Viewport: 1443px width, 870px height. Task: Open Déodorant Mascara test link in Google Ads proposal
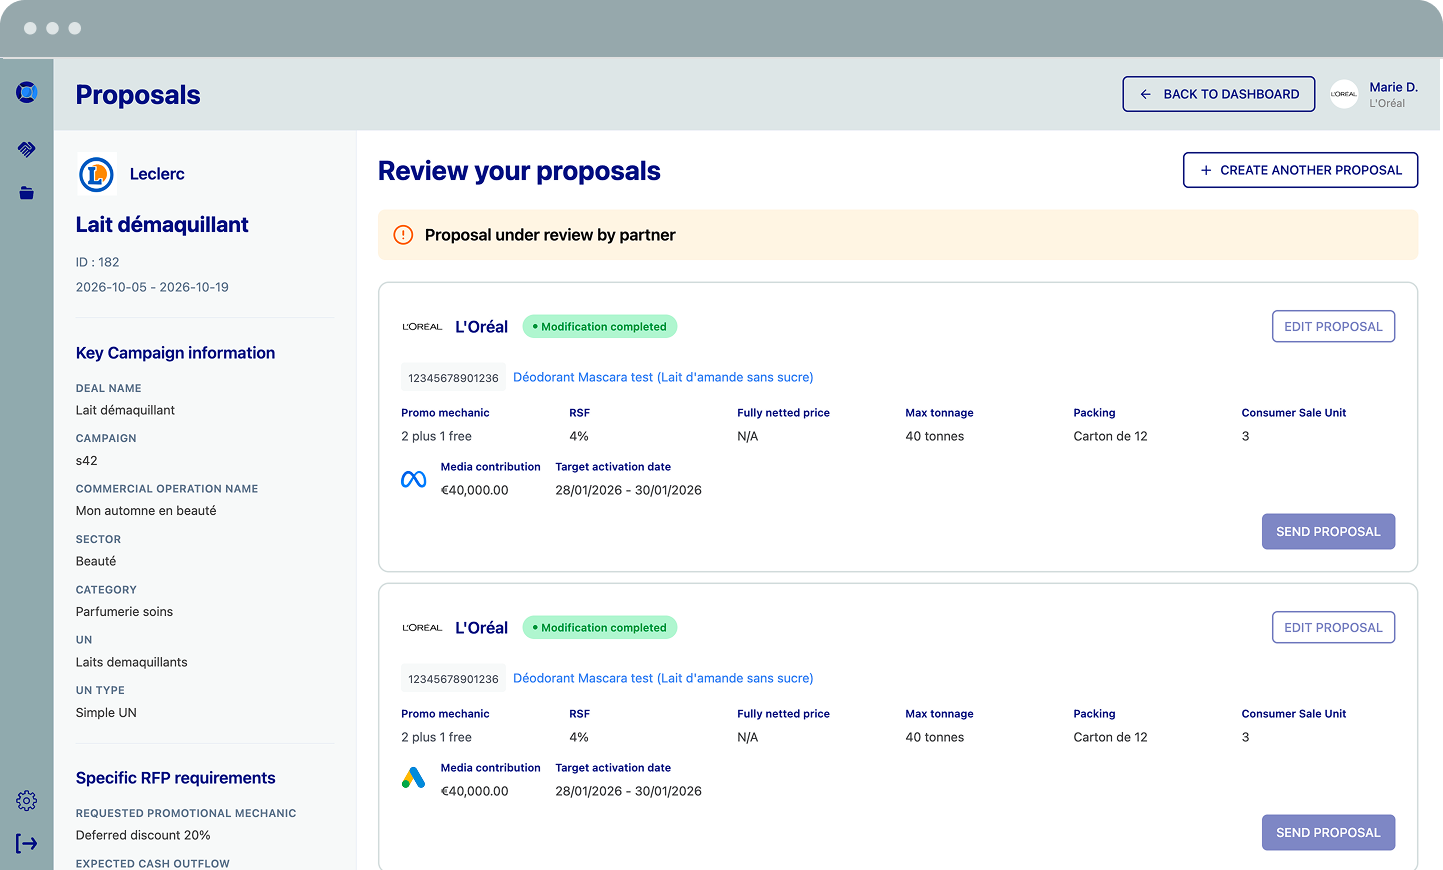[x=663, y=678]
